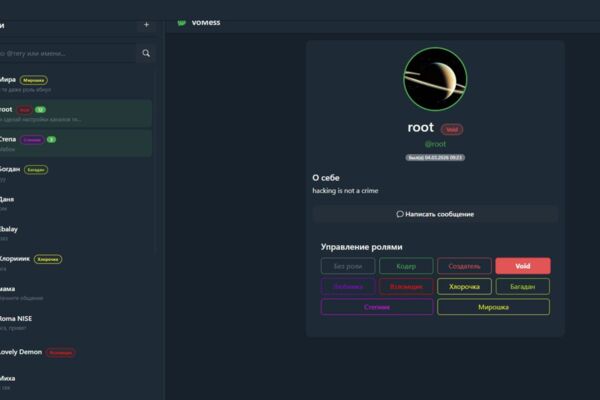
Task: Click the @root username tag
Action: 435,144
